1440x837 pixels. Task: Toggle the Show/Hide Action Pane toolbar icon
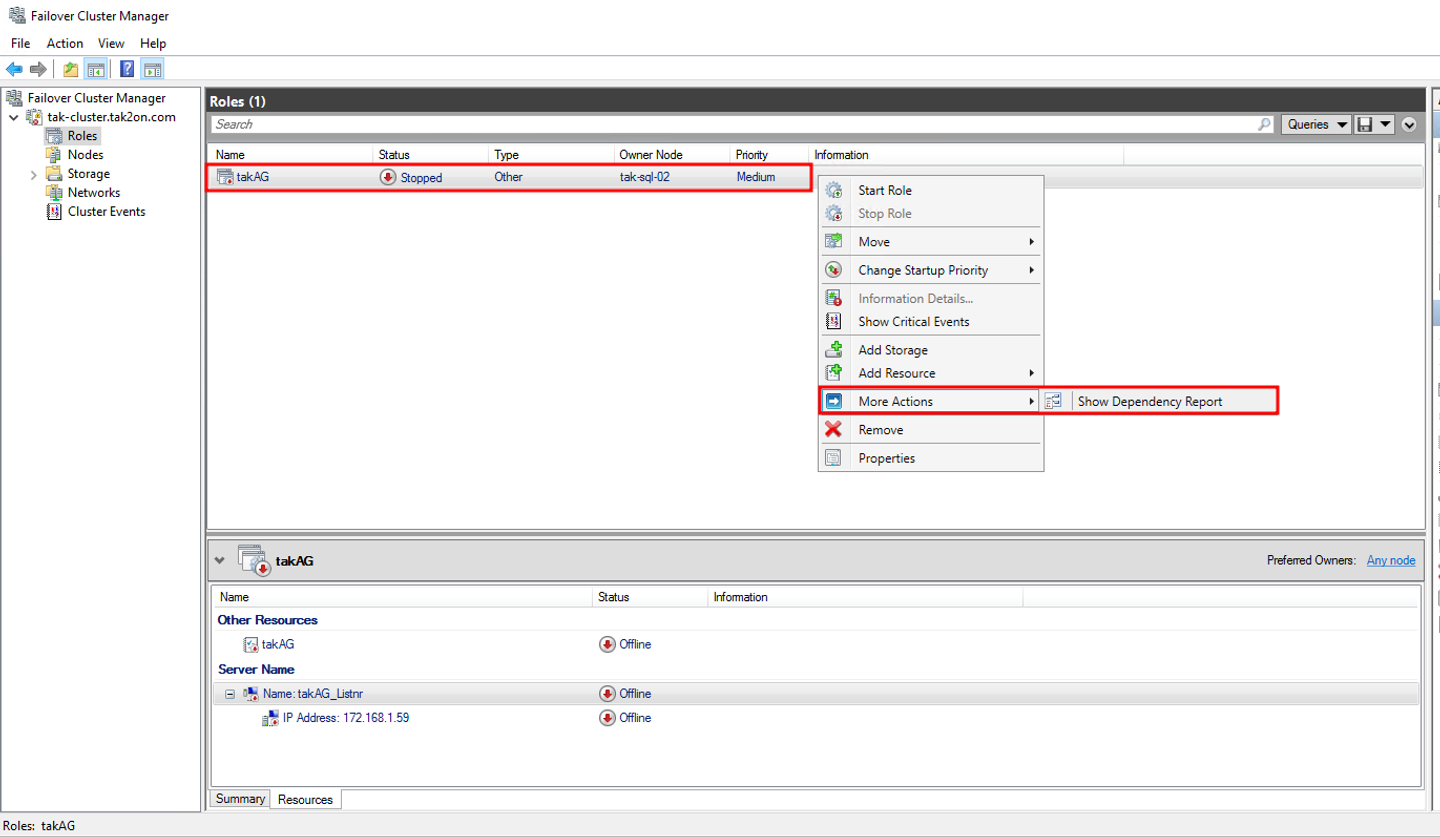pyautogui.click(x=152, y=69)
